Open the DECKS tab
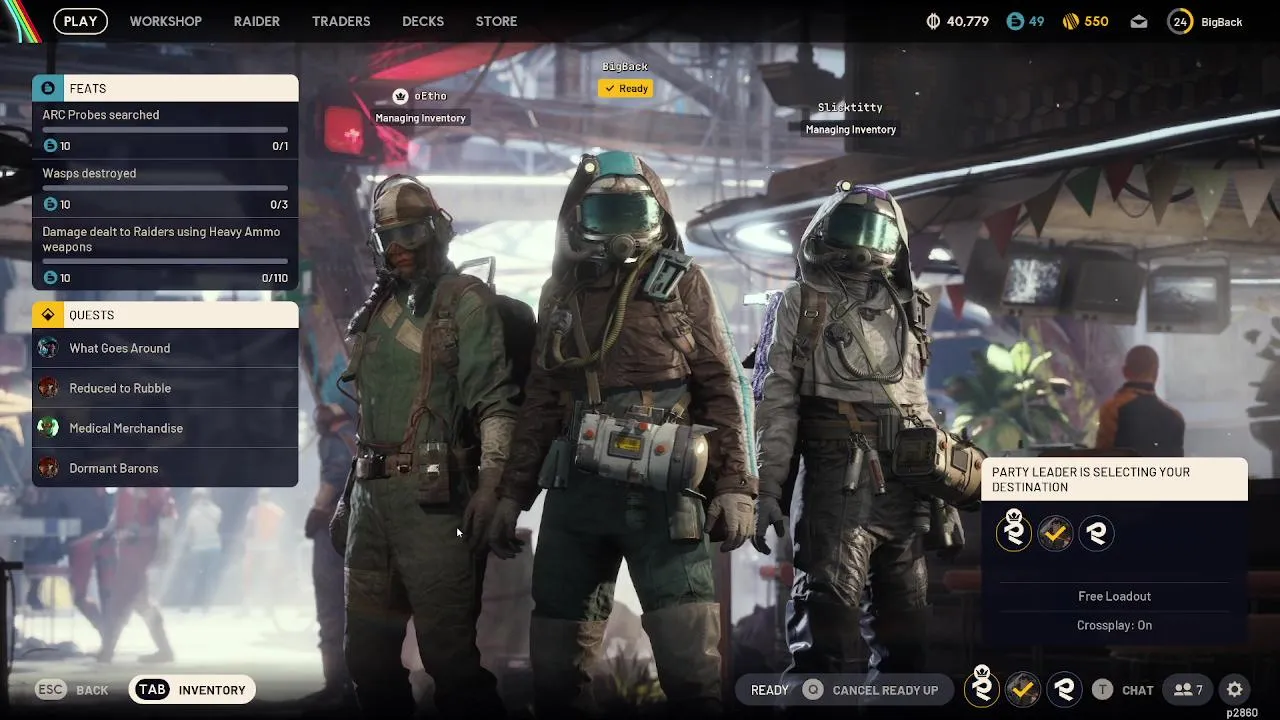 423,21
